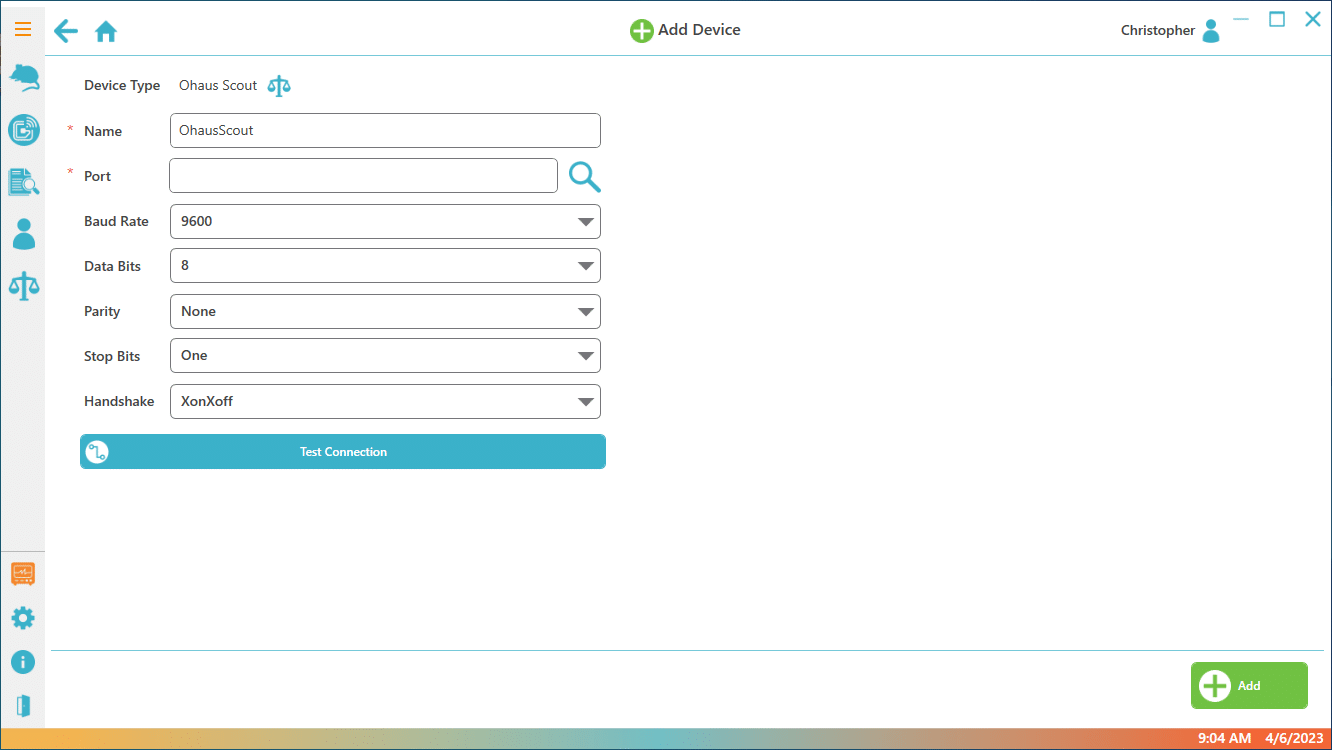The width and height of the screenshot is (1332, 750).
Task: Search for ports with magnifier icon
Action: (x=584, y=177)
